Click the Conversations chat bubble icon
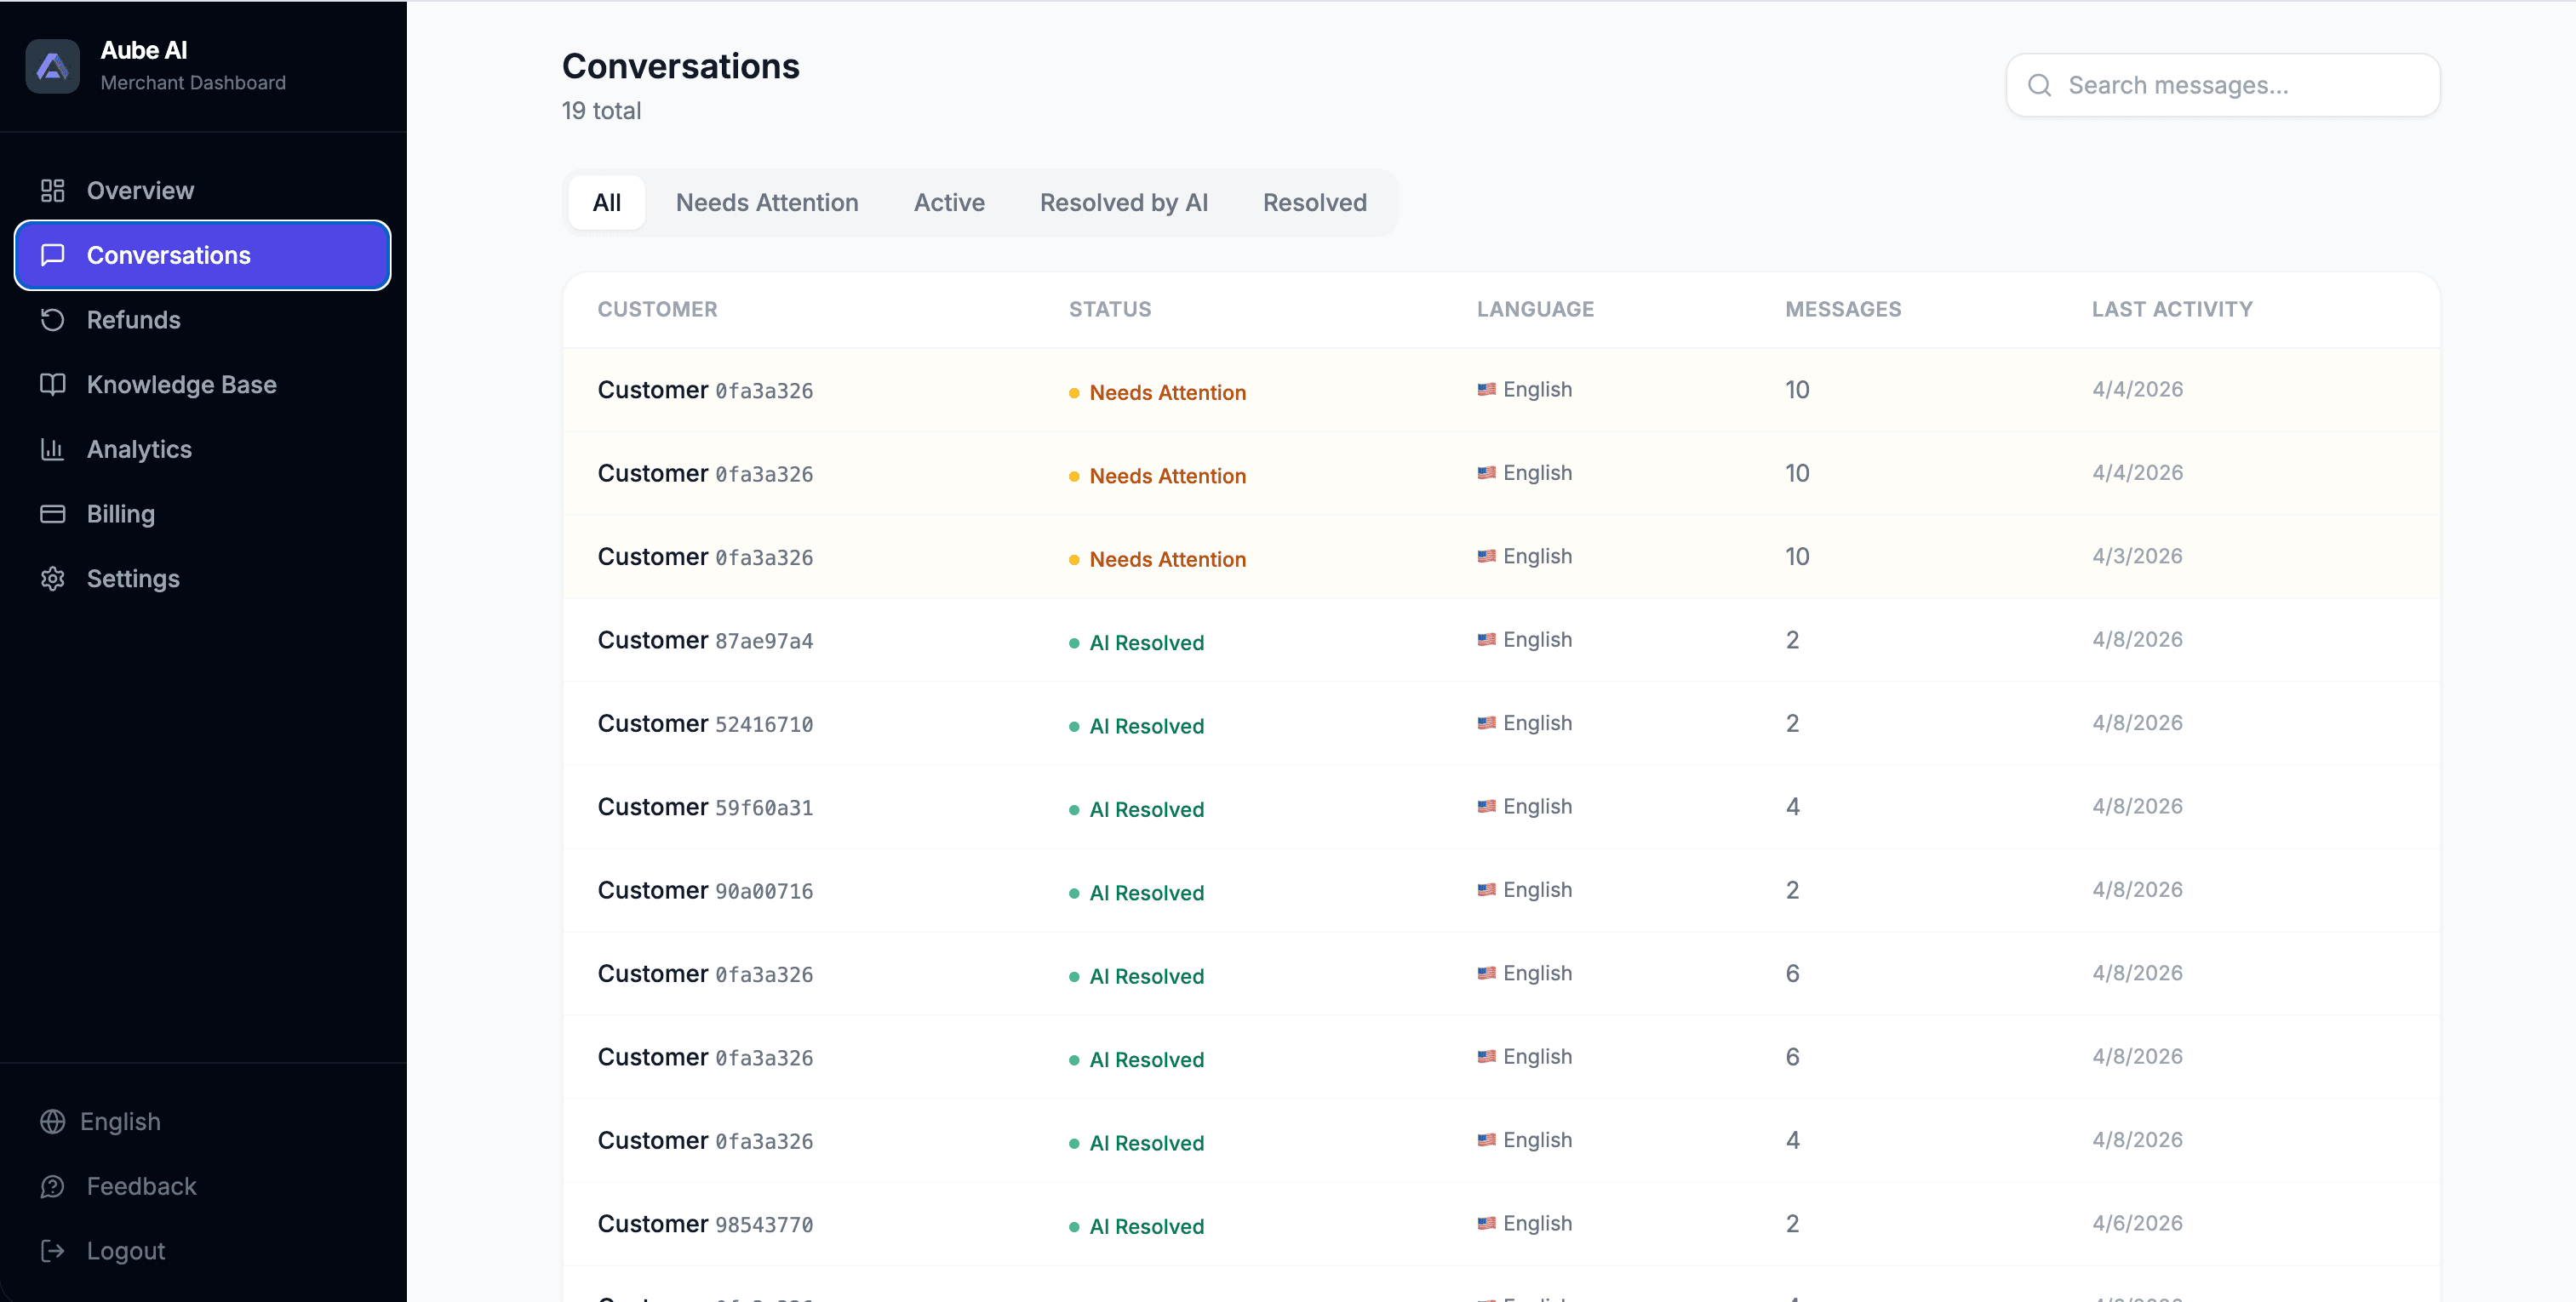 click(x=52, y=255)
